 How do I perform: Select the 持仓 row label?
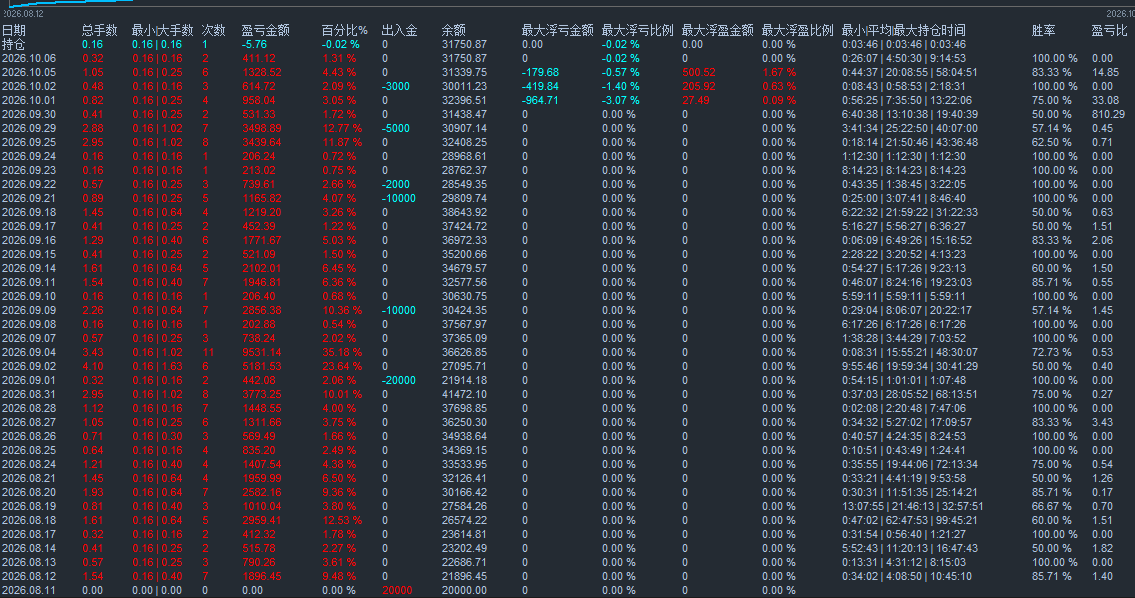click(14, 44)
